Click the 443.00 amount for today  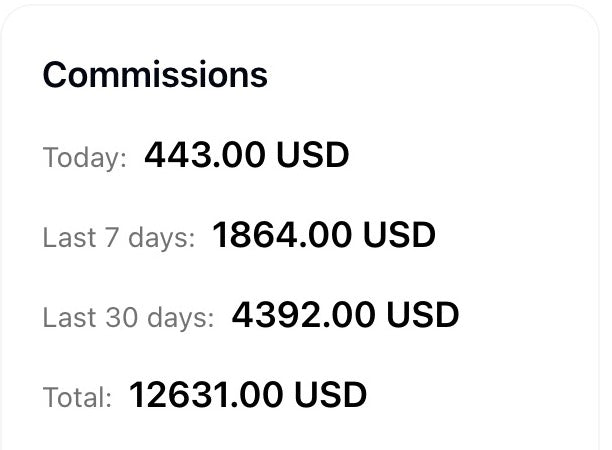tap(206, 156)
